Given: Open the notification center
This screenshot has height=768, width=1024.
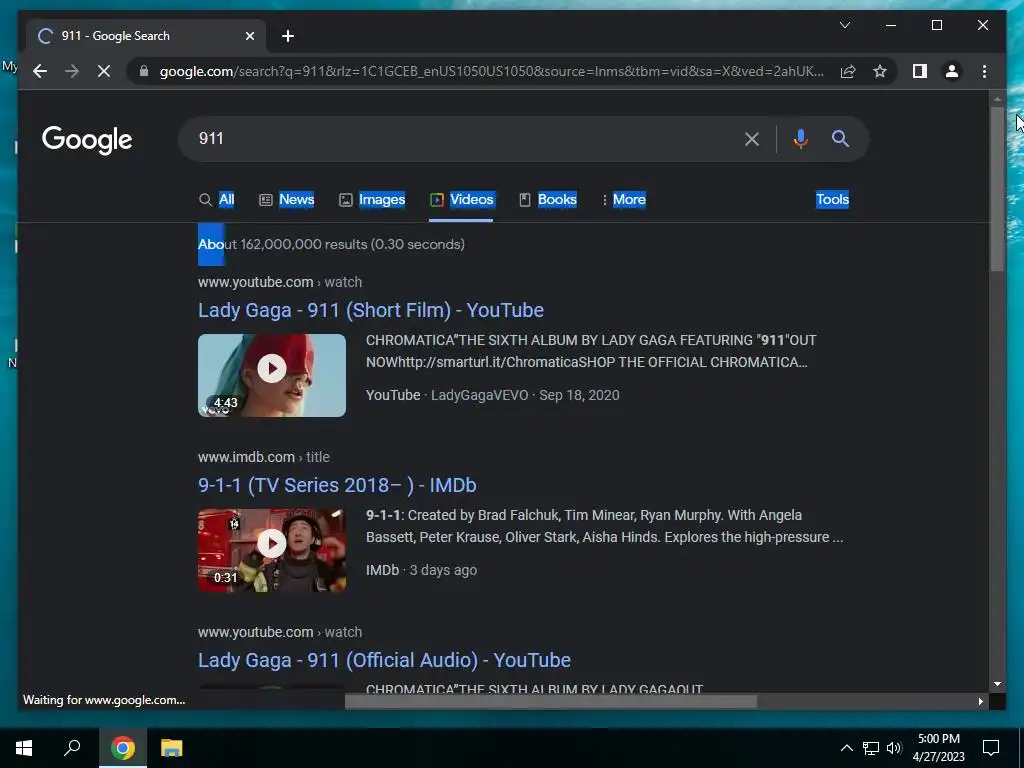Looking at the screenshot, I should pos(991,748).
